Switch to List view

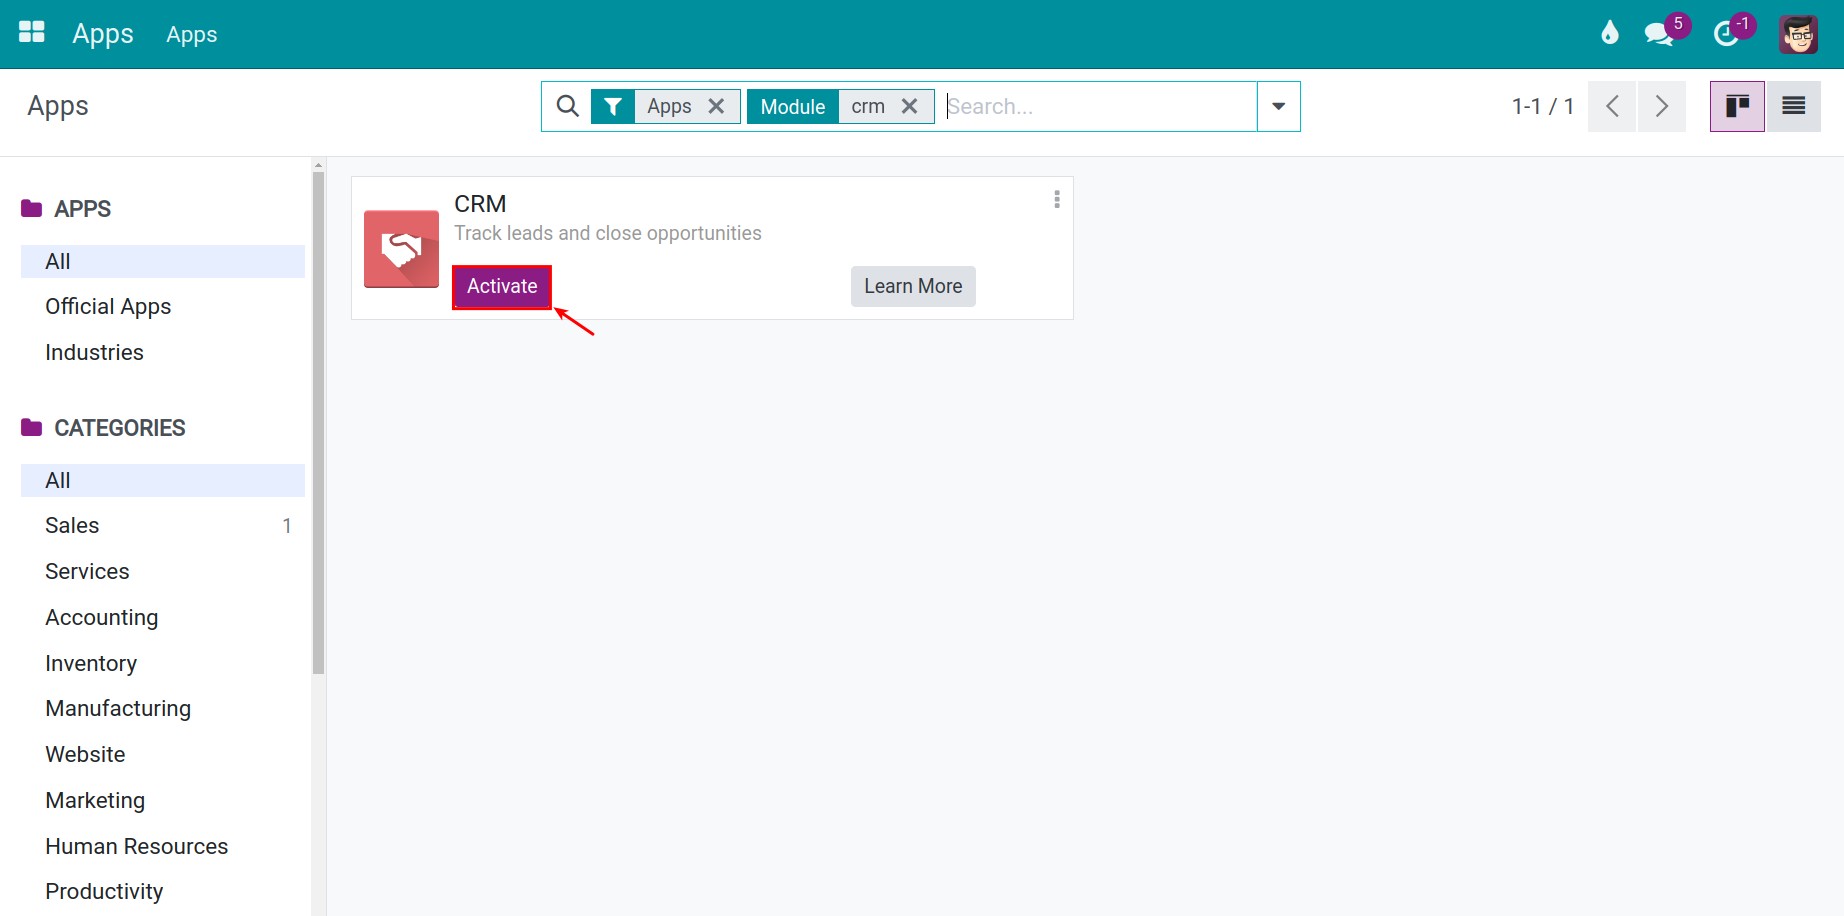point(1793,106)
